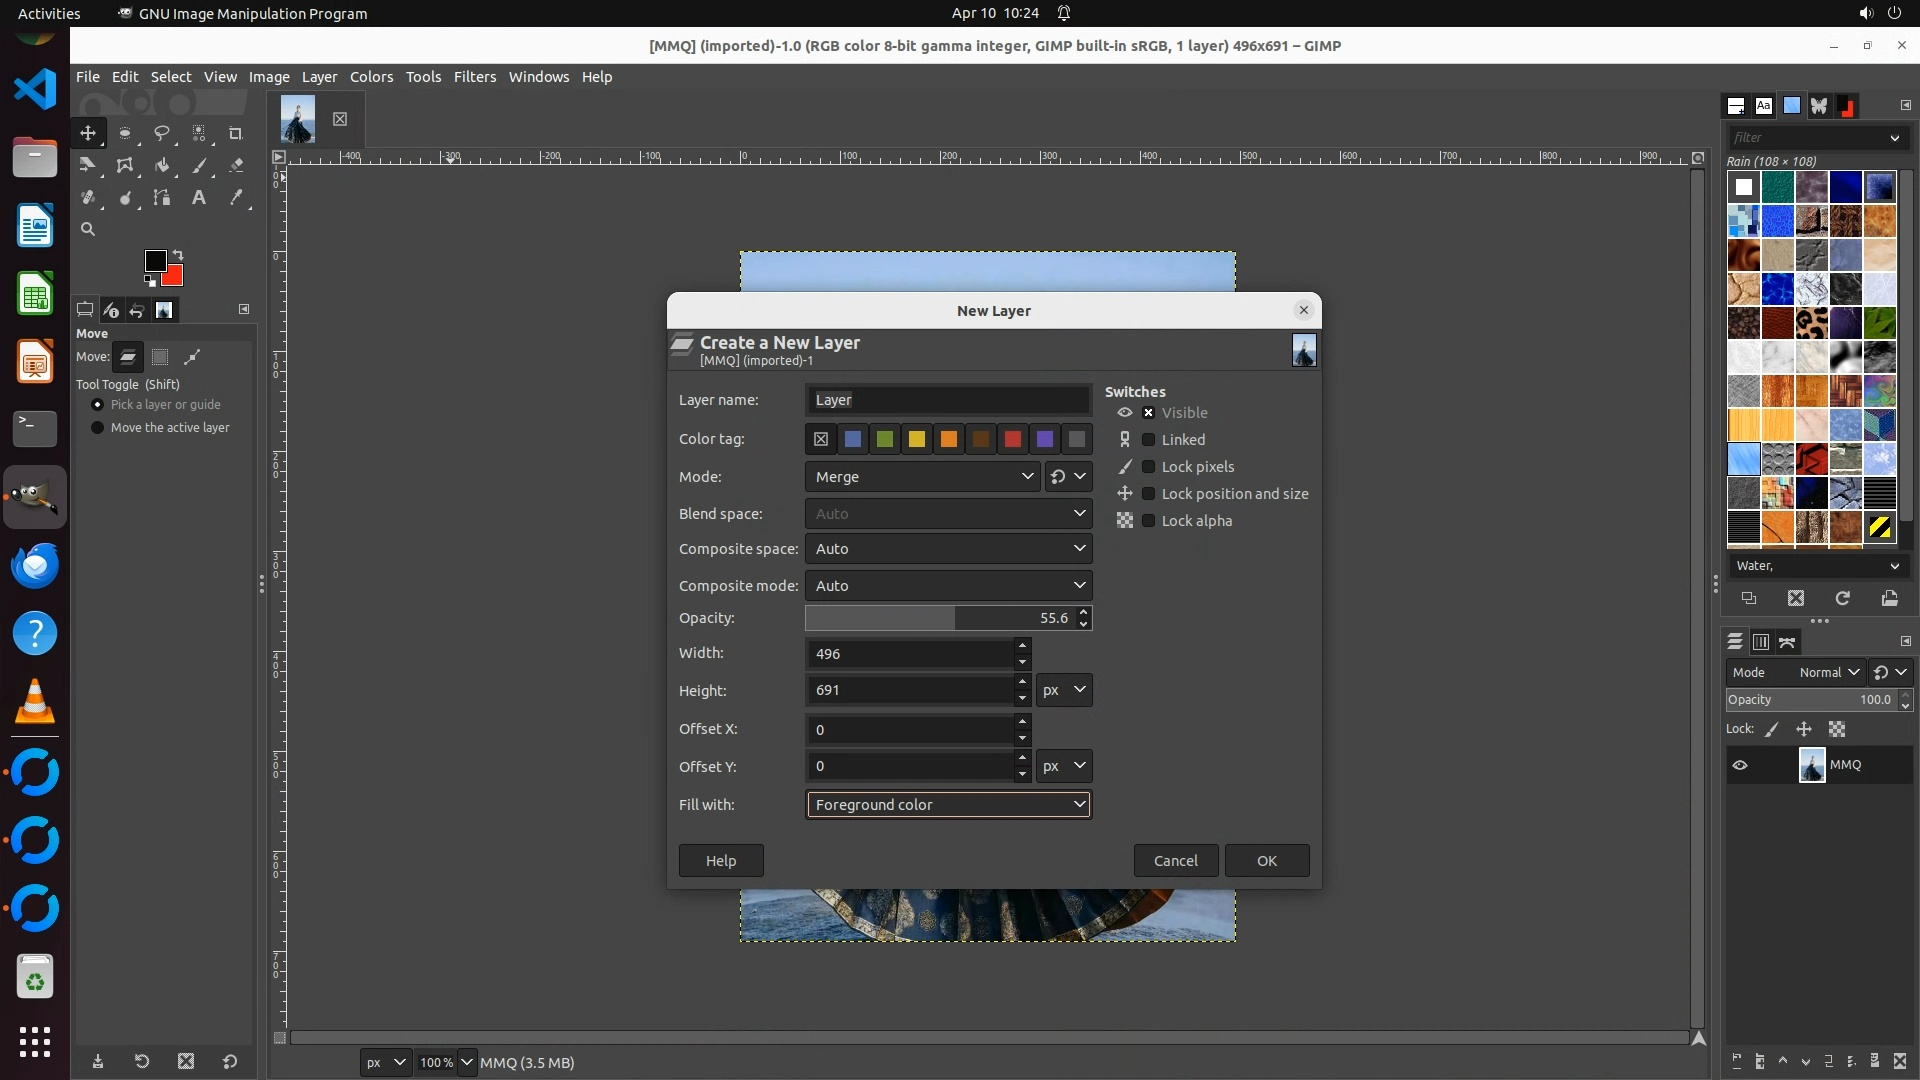Select the Free Select lasso tool
Viewport: 1920px width, 1080px height.
tap(161, 133)
